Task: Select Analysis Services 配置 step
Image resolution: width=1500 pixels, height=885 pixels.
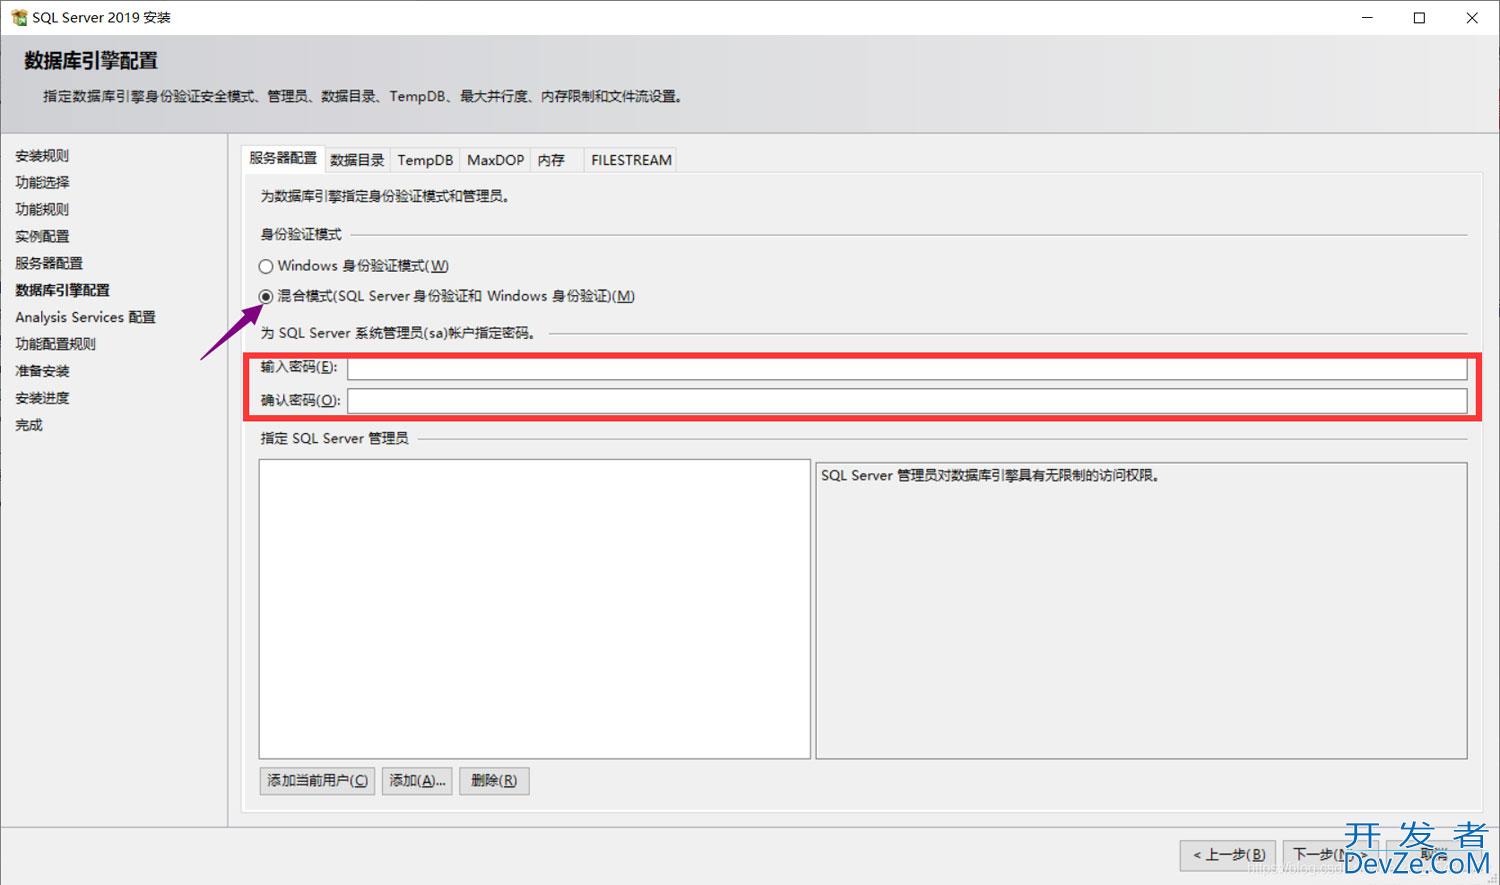Action: click(85, 318)
